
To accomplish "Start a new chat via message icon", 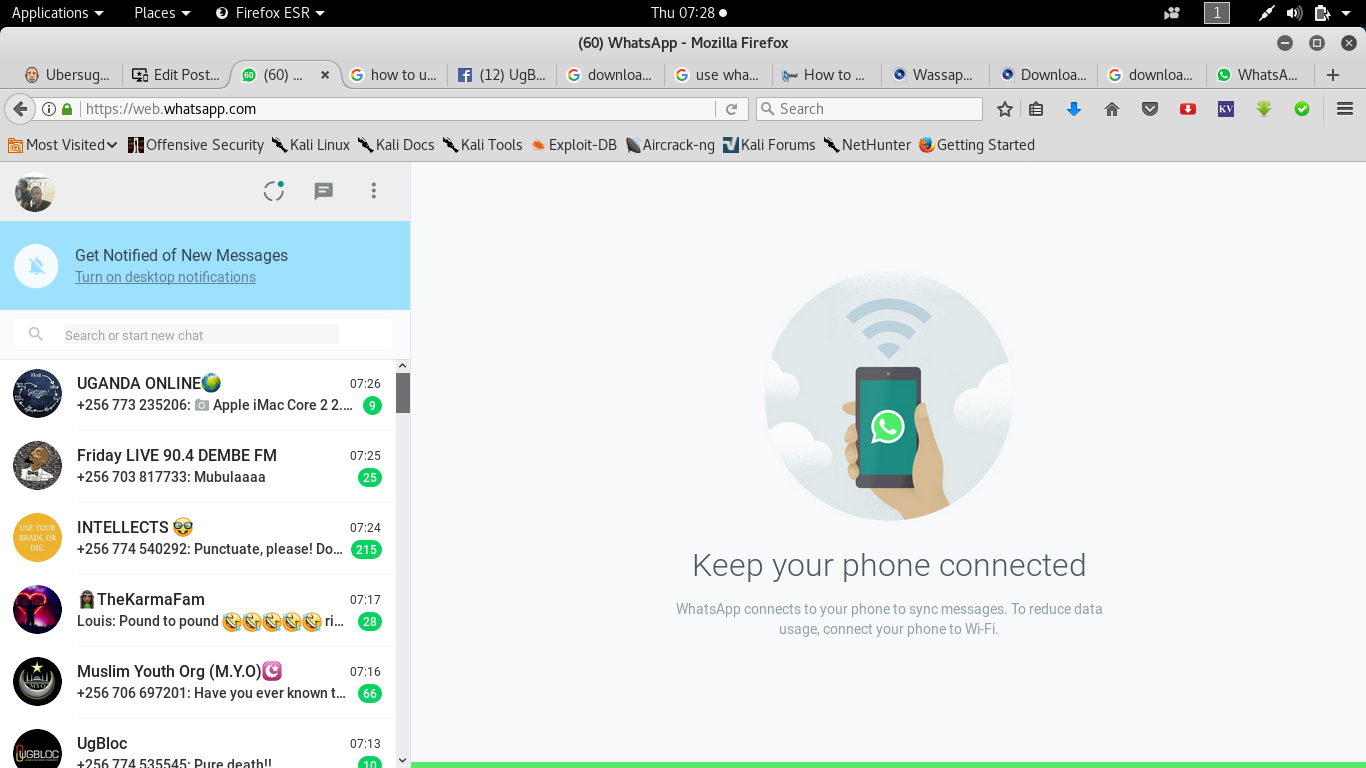I will (x=323, y=191).
